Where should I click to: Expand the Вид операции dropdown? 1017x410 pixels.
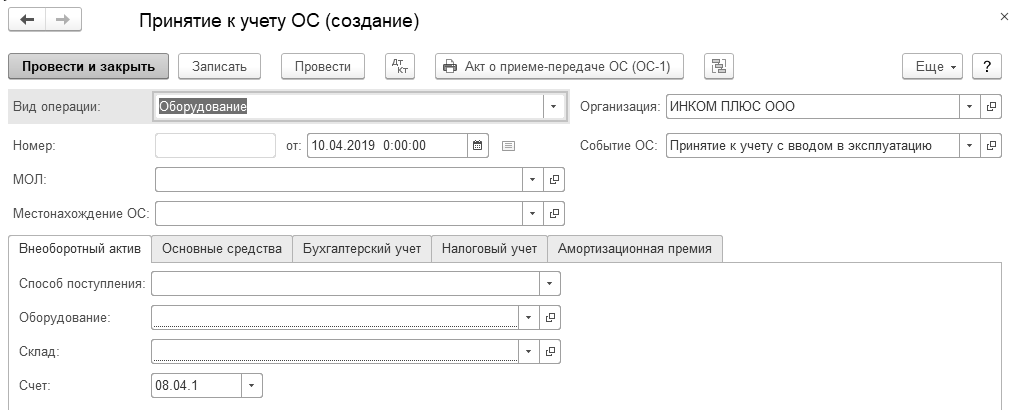point(552,106)
